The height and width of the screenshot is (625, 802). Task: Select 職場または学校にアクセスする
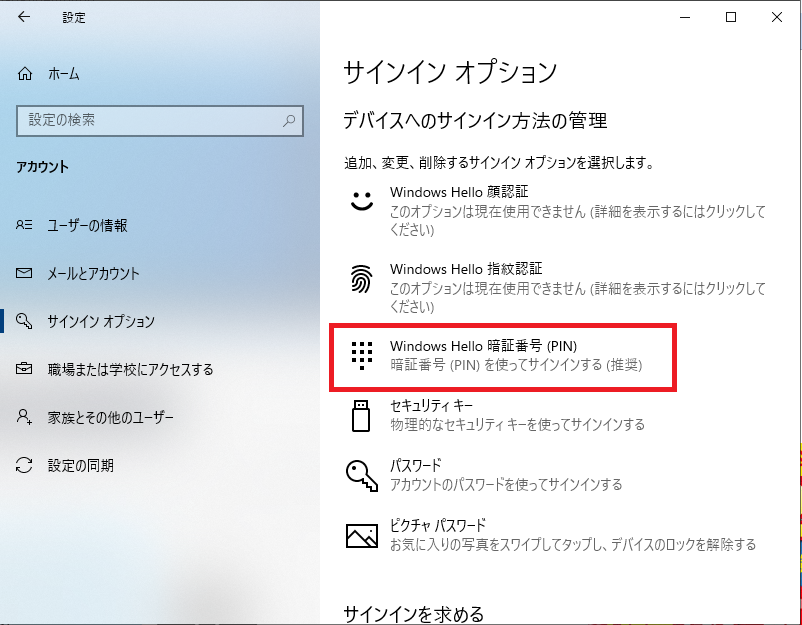[130, 369]
